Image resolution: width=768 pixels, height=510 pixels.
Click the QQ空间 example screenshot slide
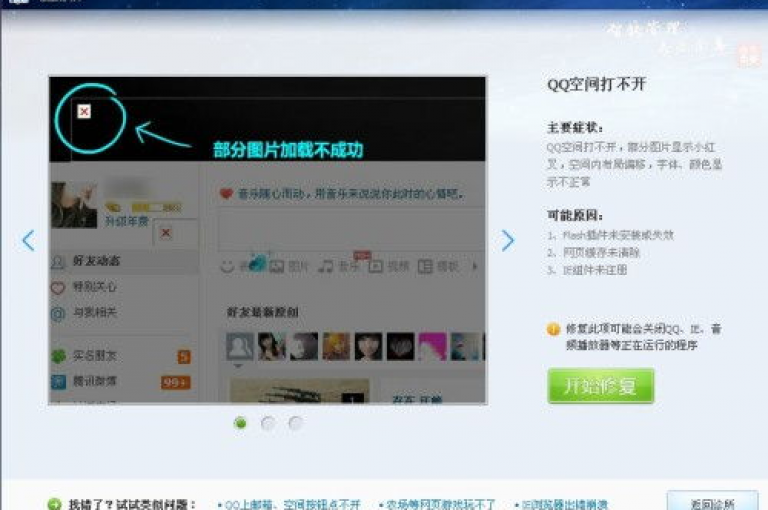[267, 240]
